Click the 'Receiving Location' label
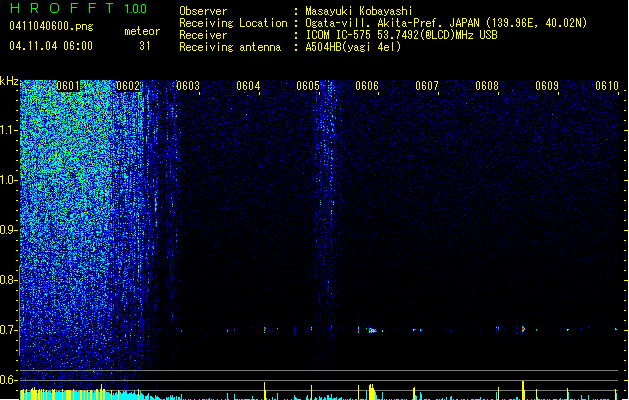 coord(233,23)
